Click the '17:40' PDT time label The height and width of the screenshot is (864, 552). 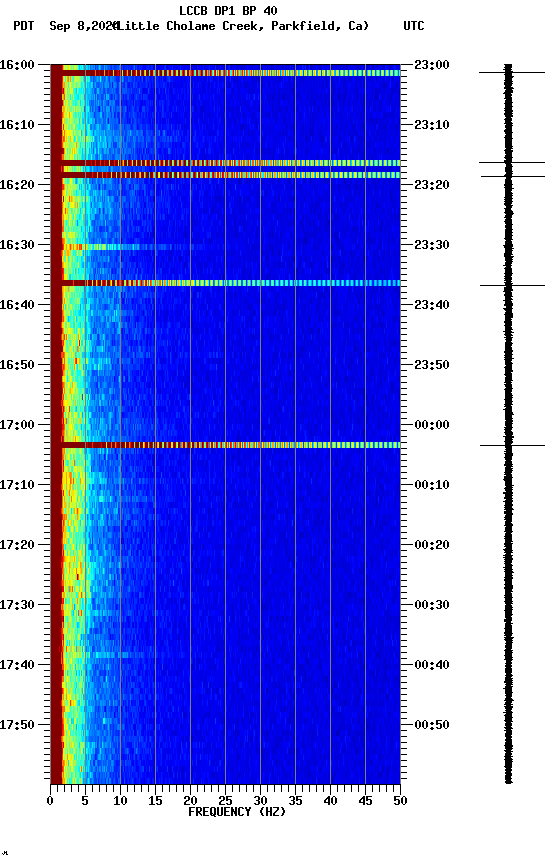(x=17, y=665)
